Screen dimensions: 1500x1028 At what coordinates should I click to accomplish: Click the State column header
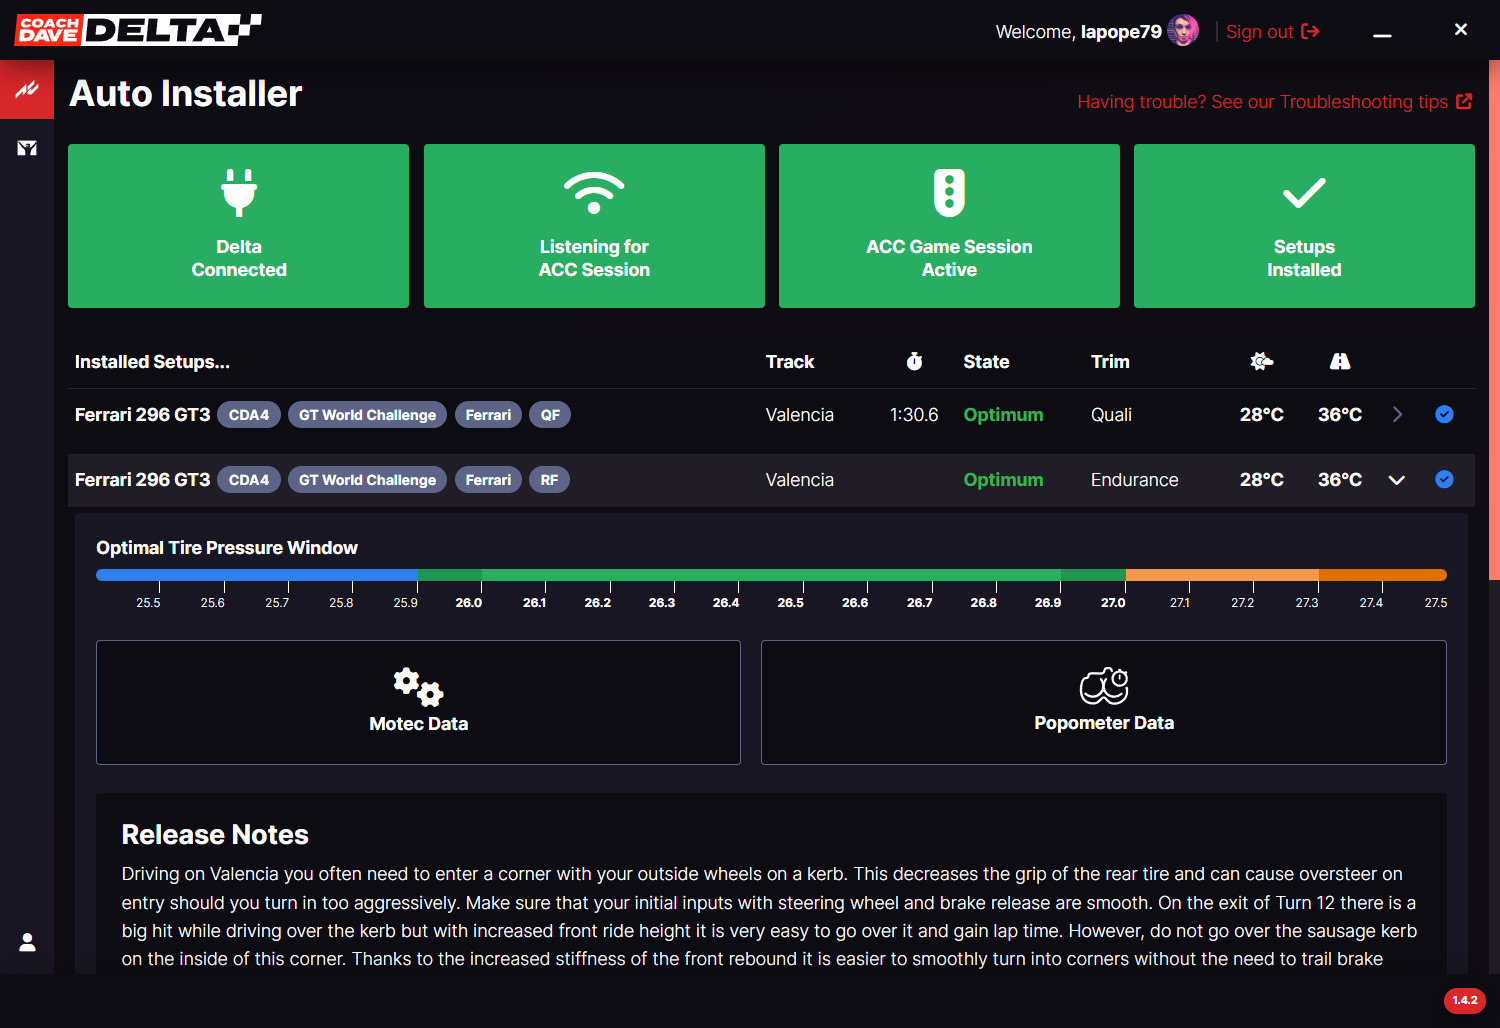986,362
